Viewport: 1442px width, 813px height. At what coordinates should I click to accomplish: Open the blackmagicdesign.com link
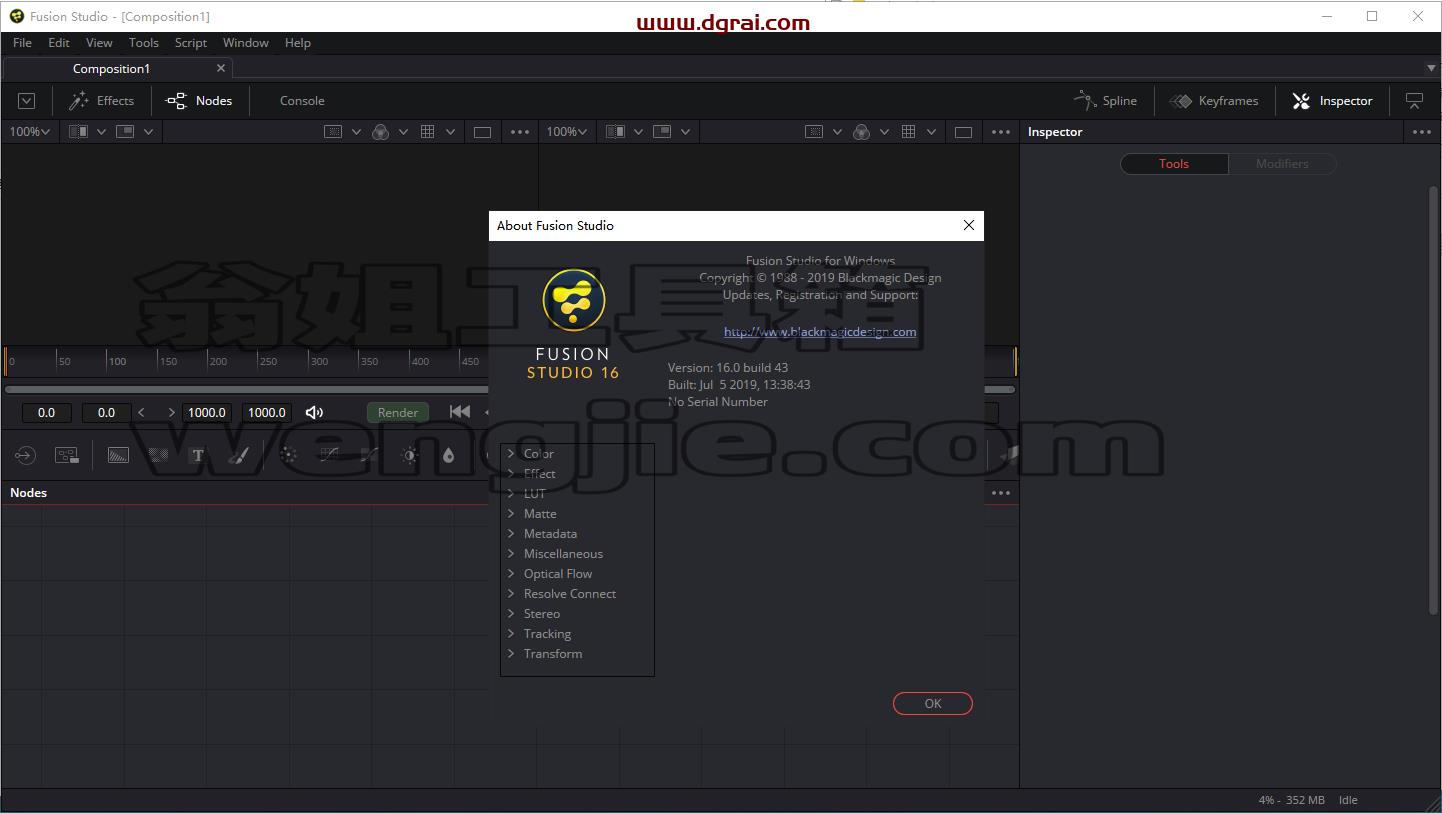tap(820, 332)
